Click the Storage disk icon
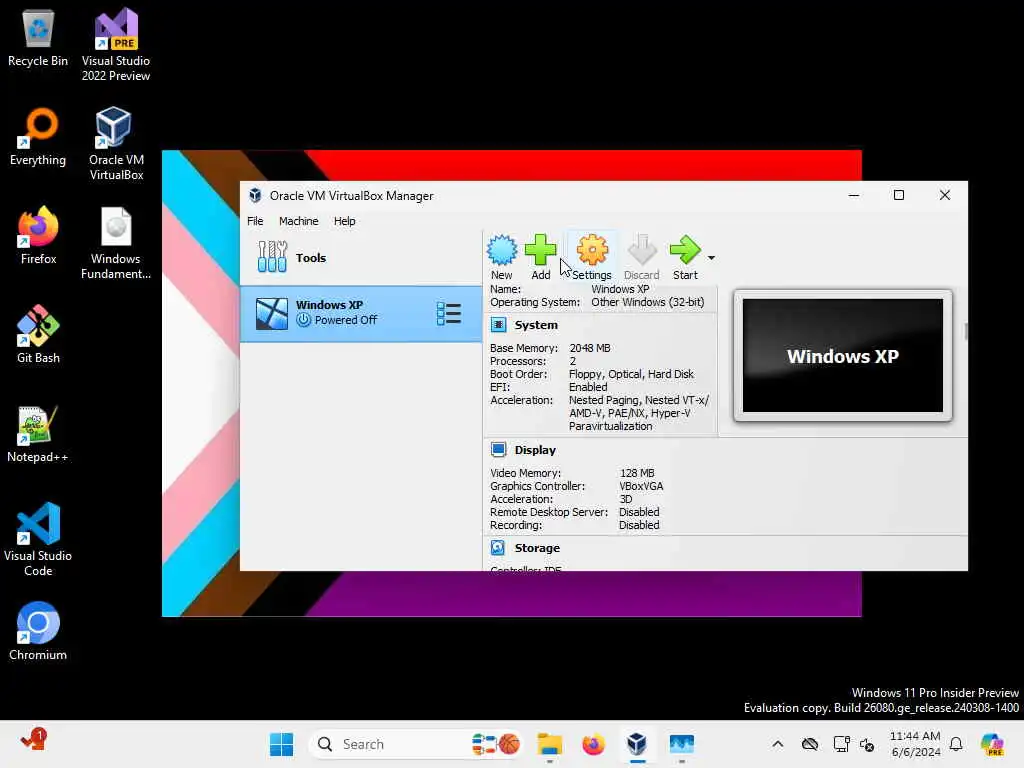1024x768 pixels. (x=498, y=548)
